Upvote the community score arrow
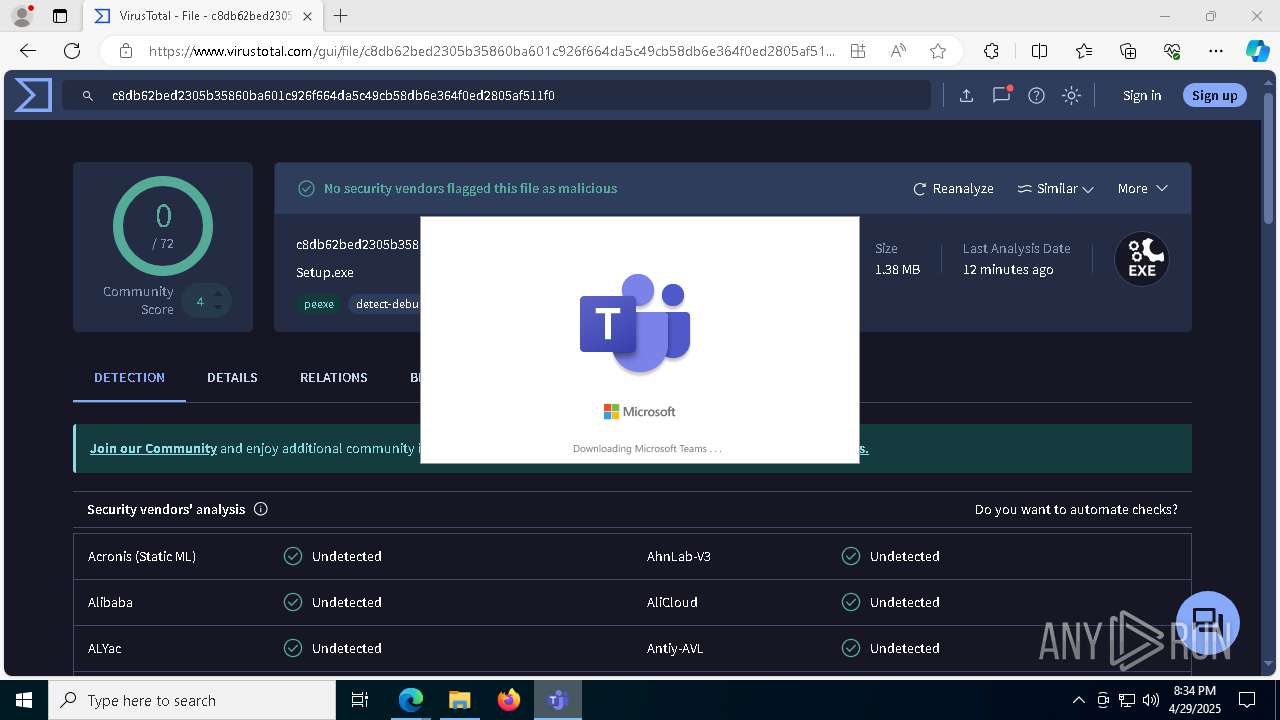This screenshot has width=1280, height=720. click(217, 294)
